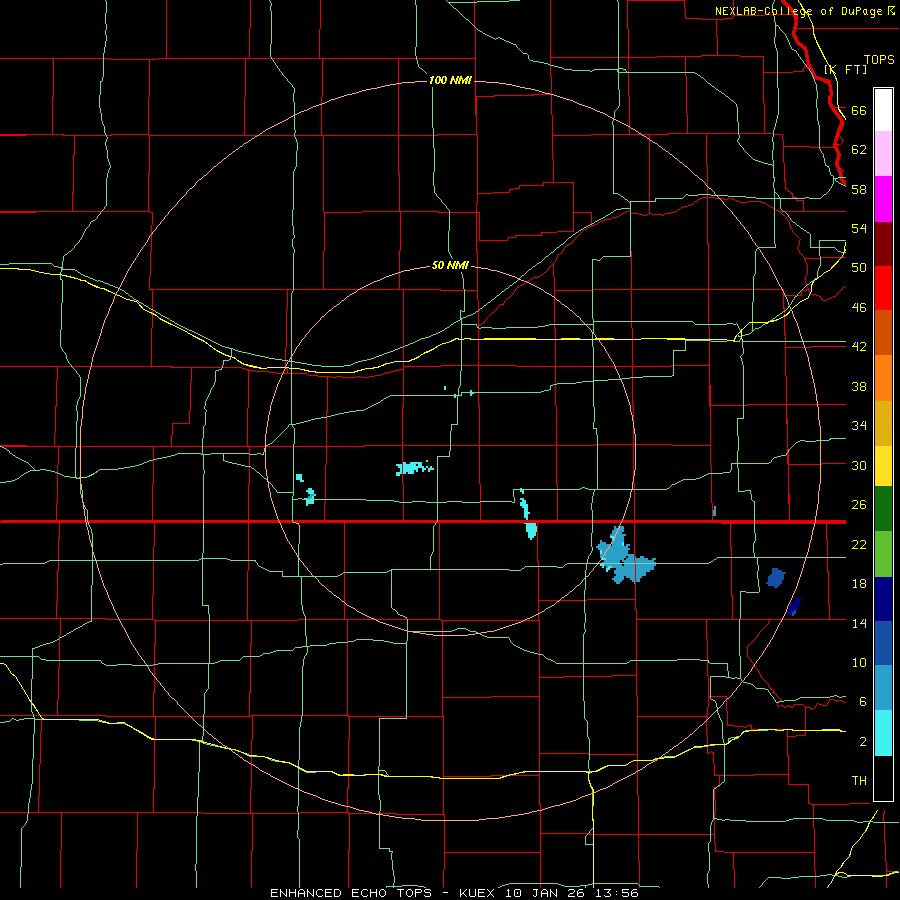Select the light green legend color block
Viewport: 900px width, 900px height.
coord(883,554)
